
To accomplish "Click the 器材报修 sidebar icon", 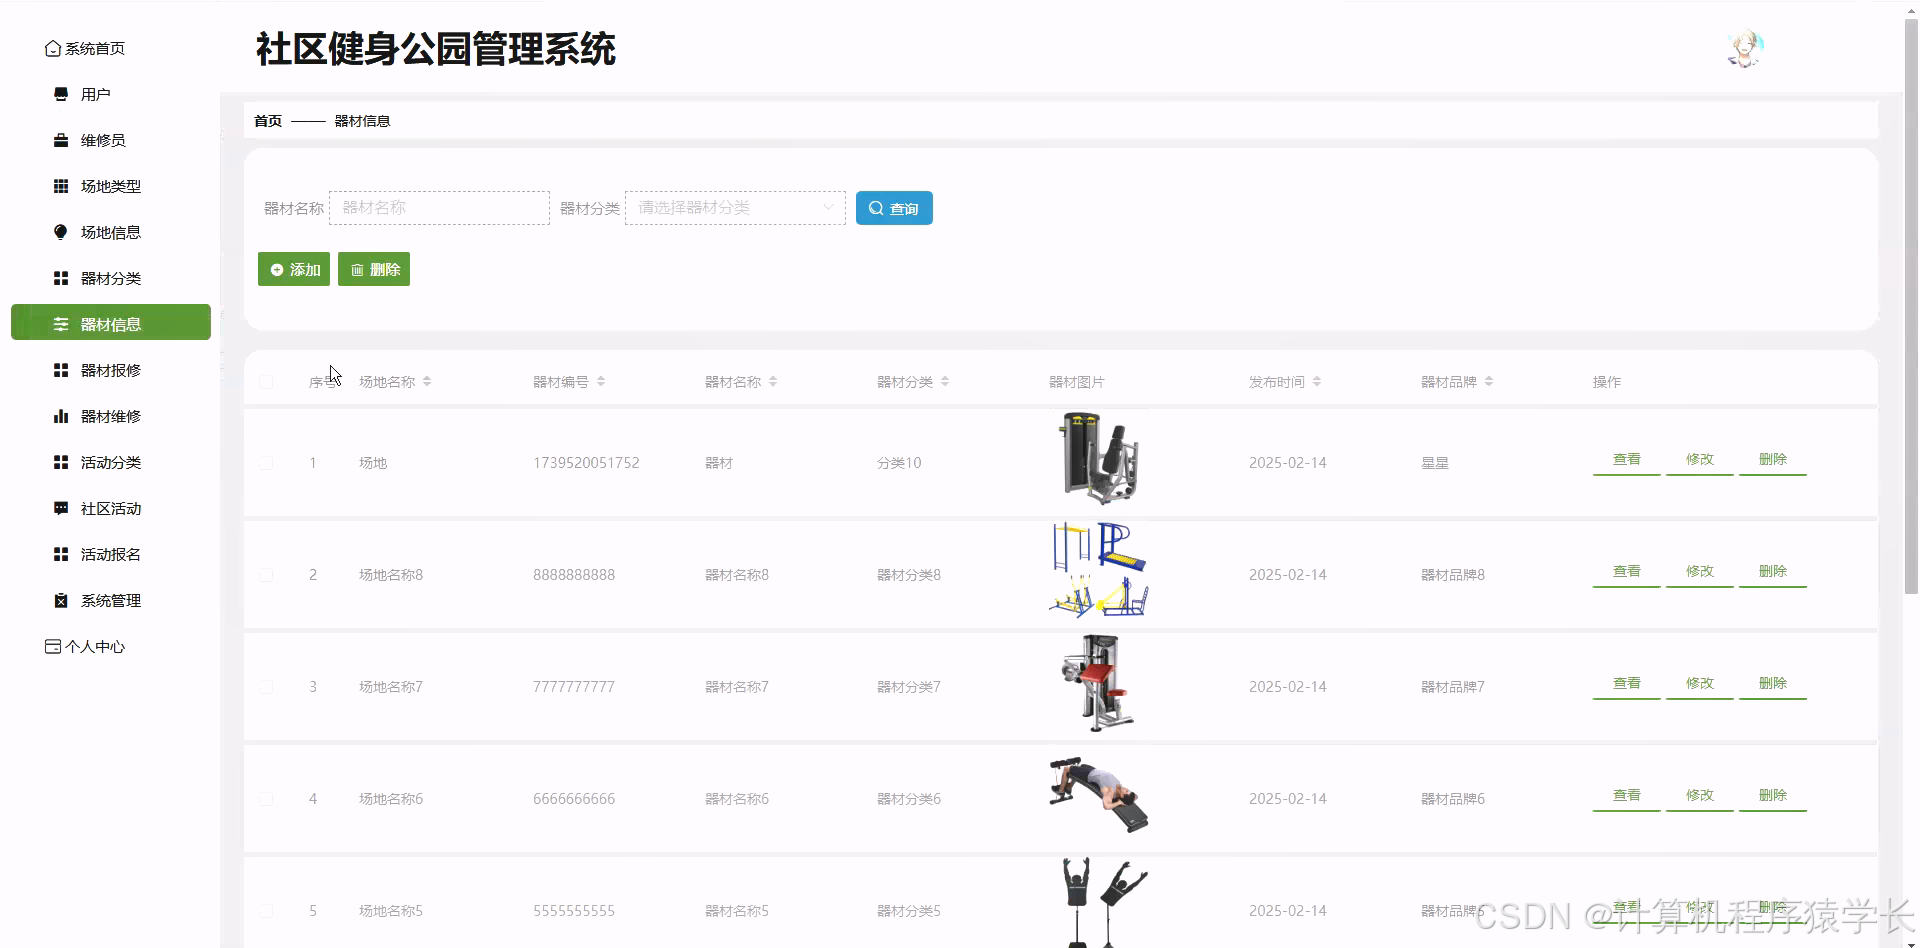I will 59,370.
